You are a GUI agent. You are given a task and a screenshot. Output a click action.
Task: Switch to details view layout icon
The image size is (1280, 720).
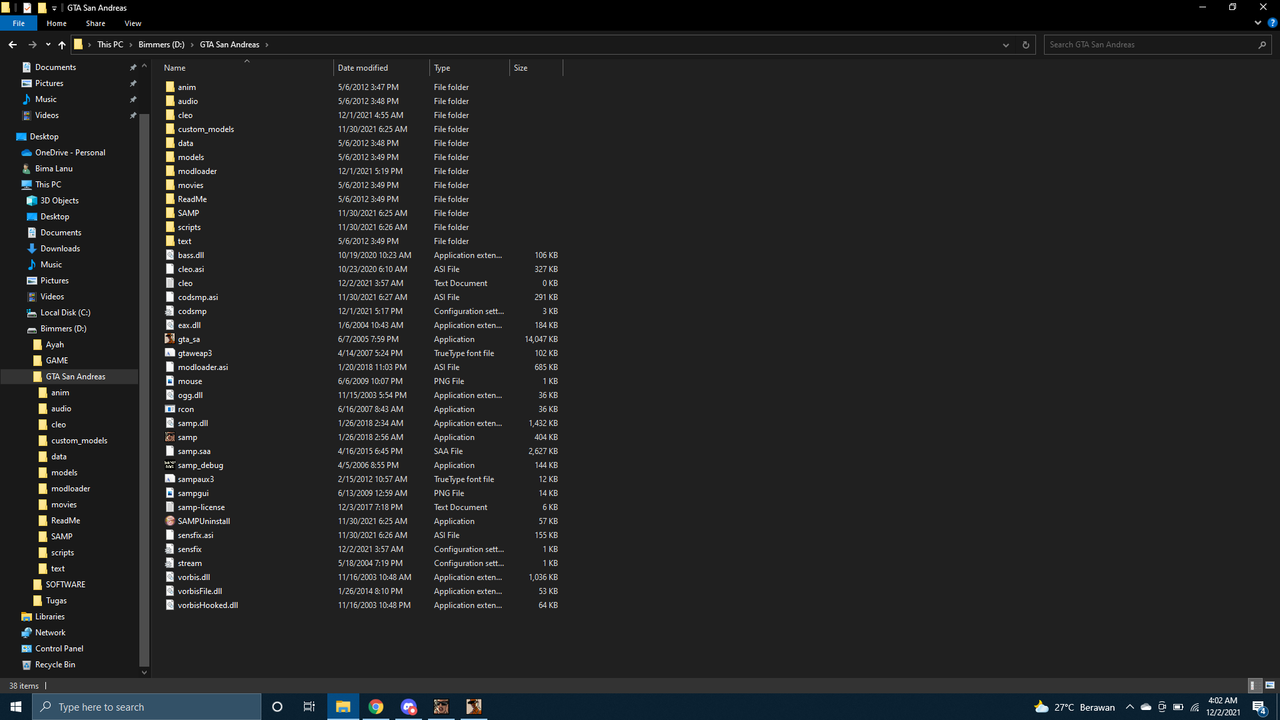[x=1254, y=686]
